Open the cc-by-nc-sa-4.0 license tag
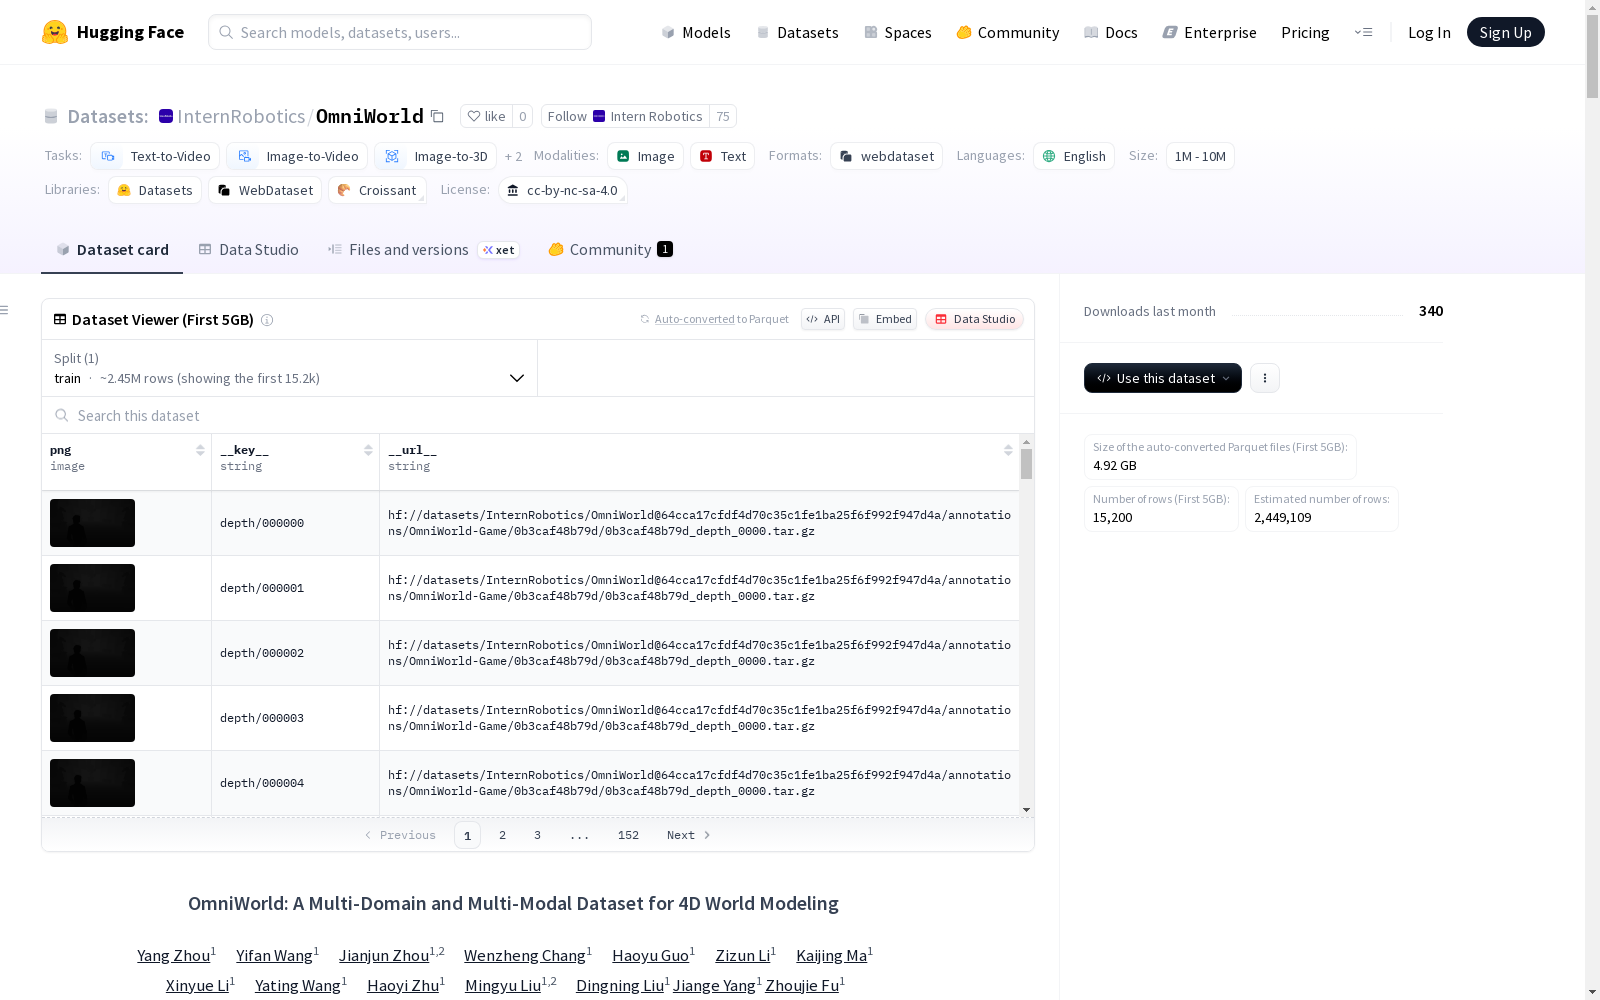 562,190
